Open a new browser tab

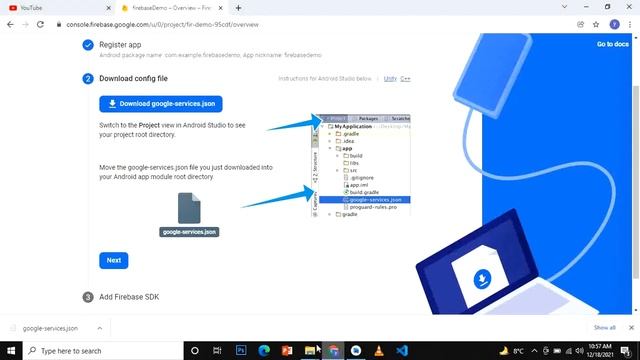pyautogui.click(x=238, y=8)
